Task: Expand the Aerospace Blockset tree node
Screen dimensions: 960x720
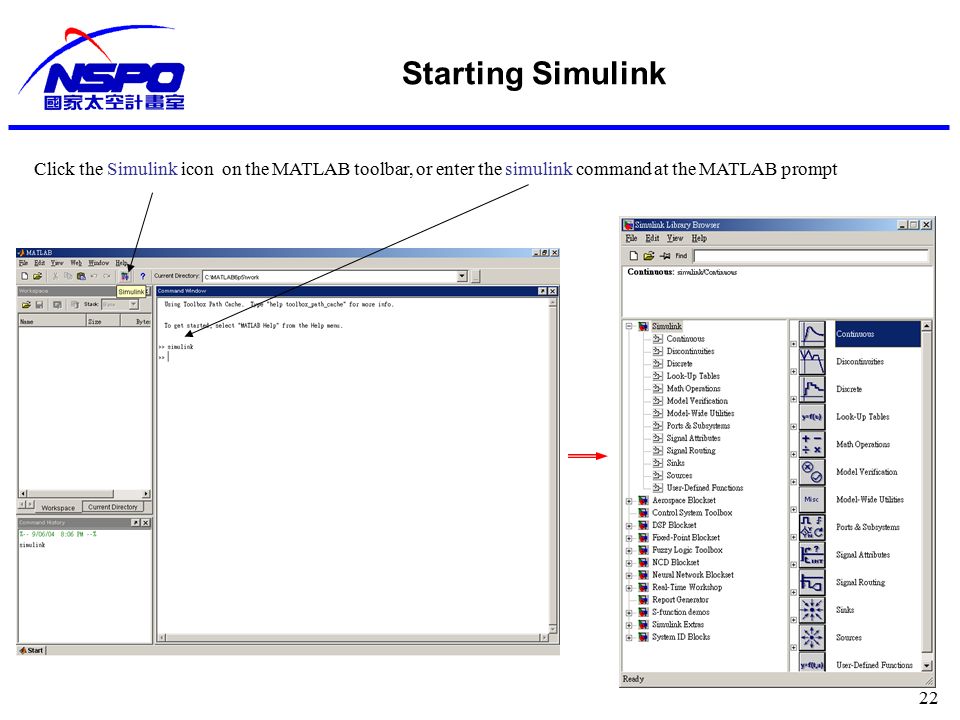Action: coord(629,501)
